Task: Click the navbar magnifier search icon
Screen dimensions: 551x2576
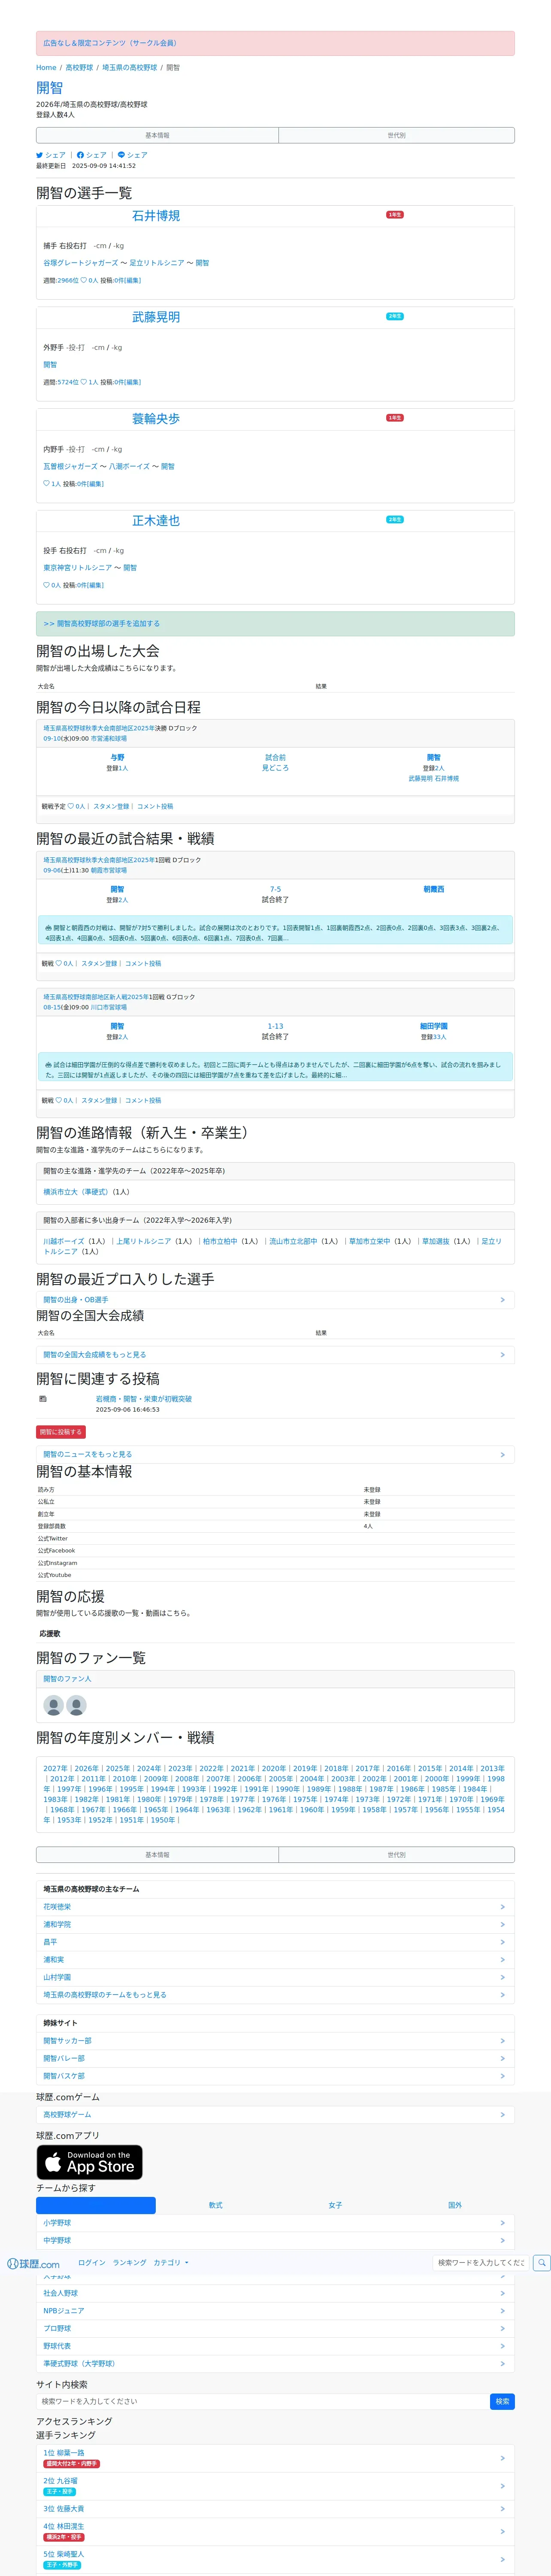Action: point(541,2262)
